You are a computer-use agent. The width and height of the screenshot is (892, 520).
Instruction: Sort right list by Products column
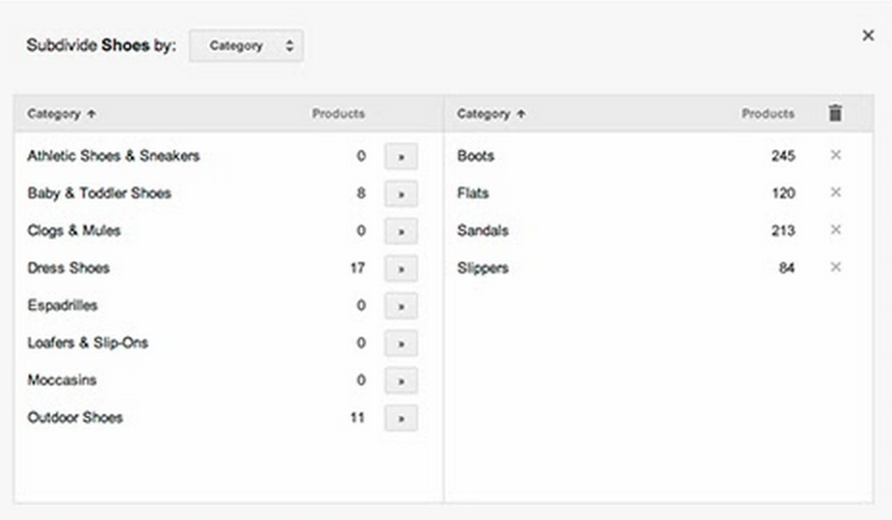(768, 114)
